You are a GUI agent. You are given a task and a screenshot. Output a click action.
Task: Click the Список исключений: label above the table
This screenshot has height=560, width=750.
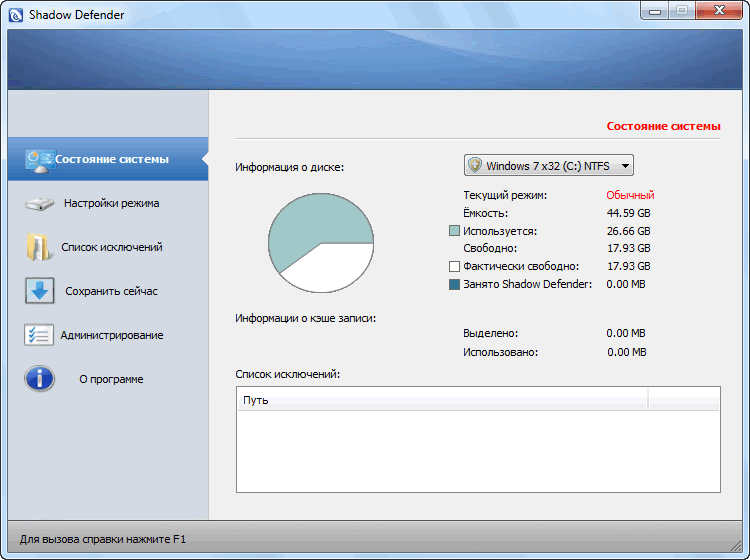pyautogui.click(x=287, y=374)
